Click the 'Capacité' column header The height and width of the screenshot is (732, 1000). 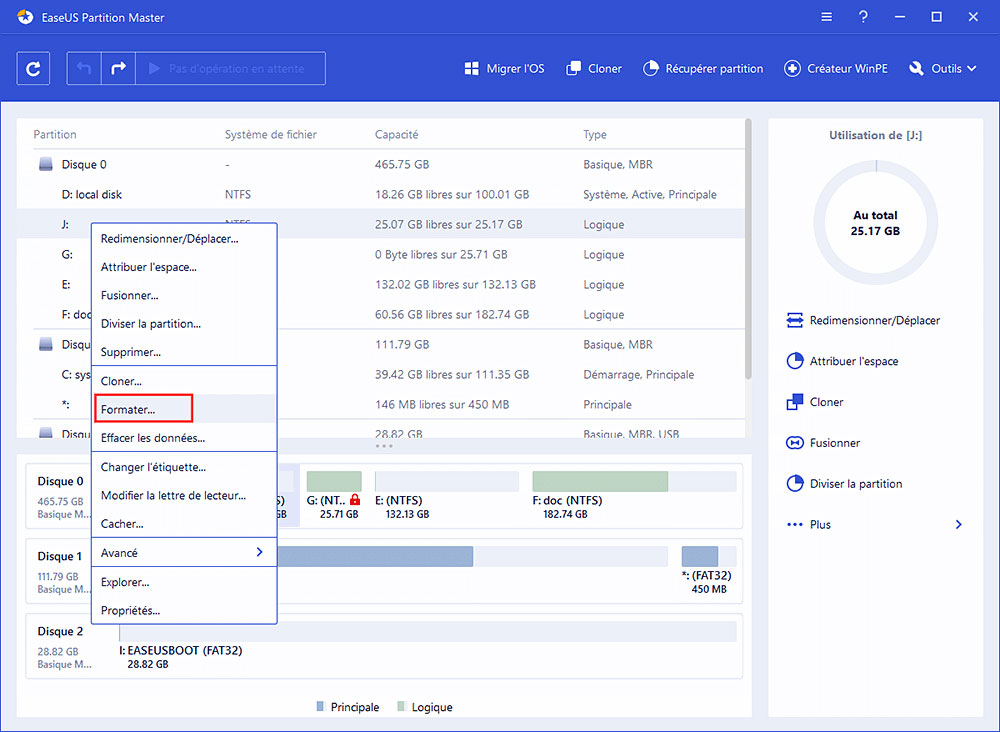pos(397,135)
